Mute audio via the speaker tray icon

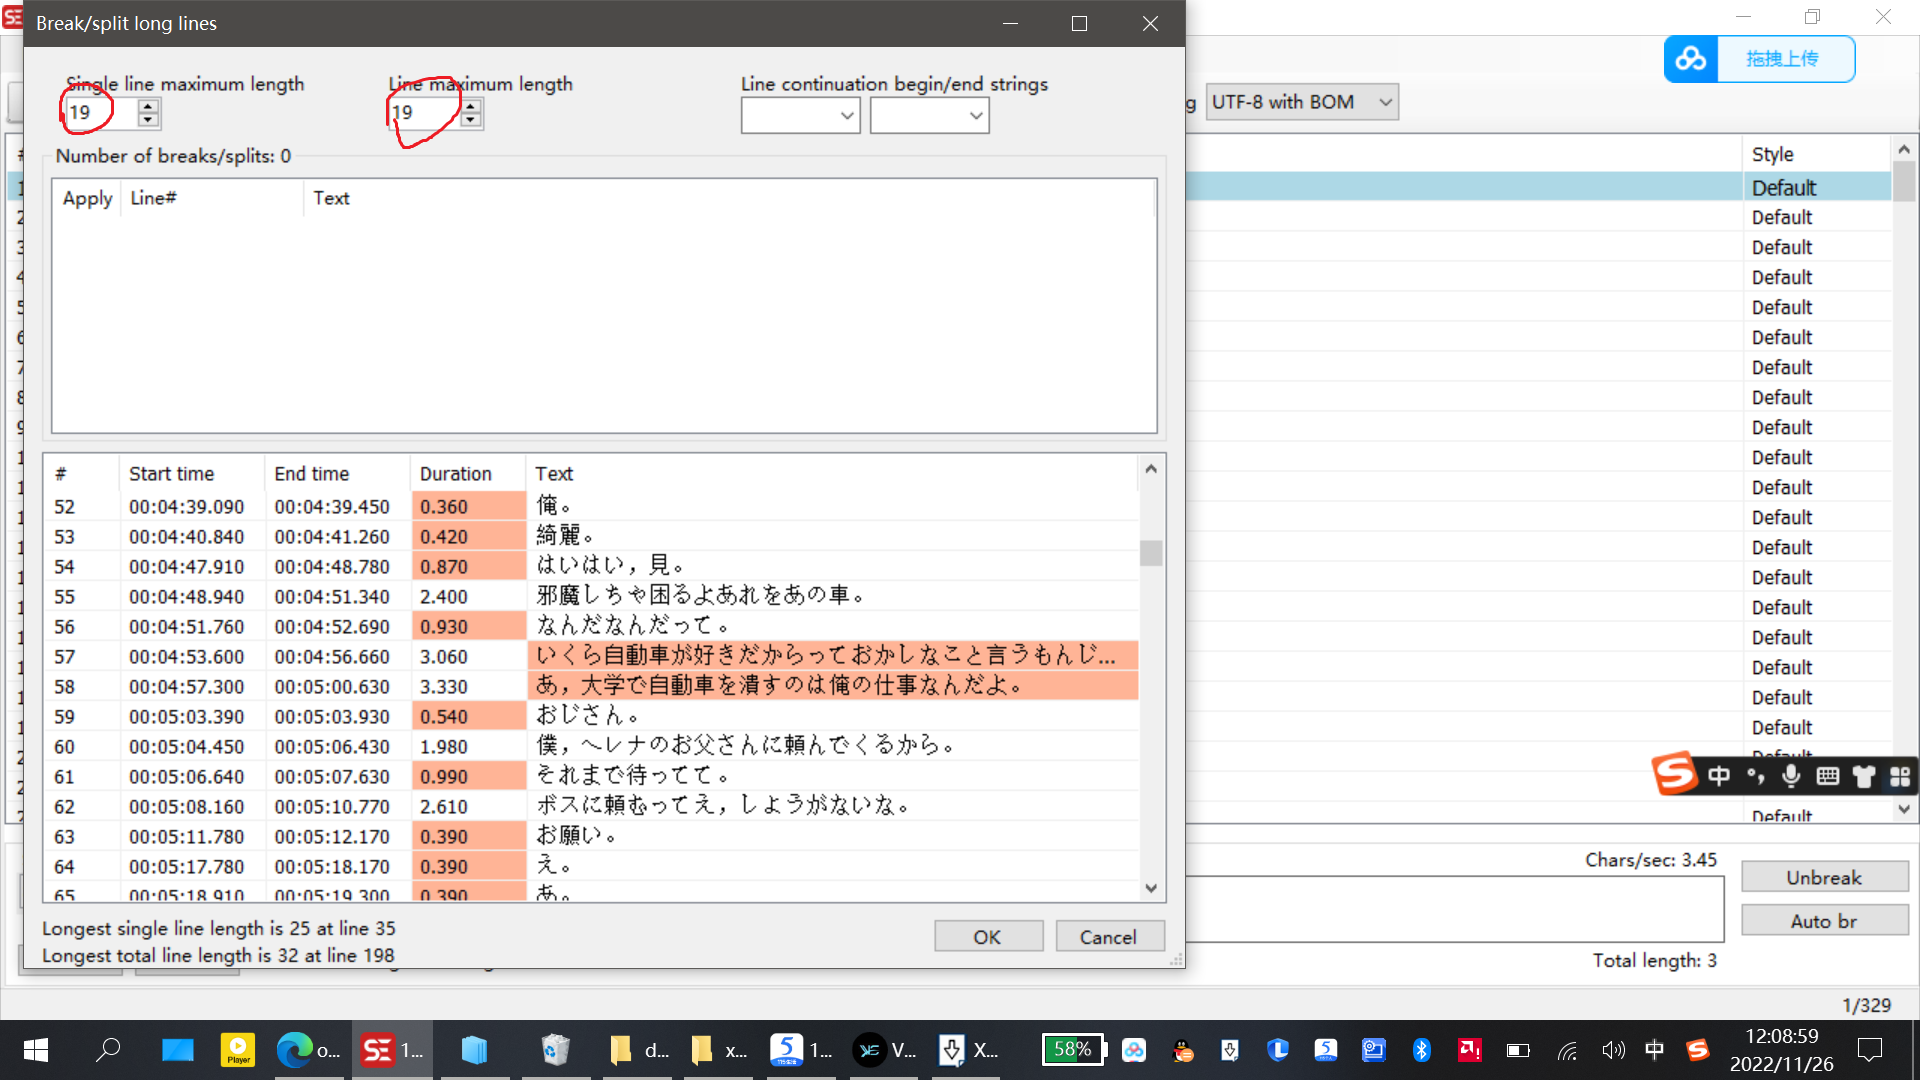tap(1613, 1050)
